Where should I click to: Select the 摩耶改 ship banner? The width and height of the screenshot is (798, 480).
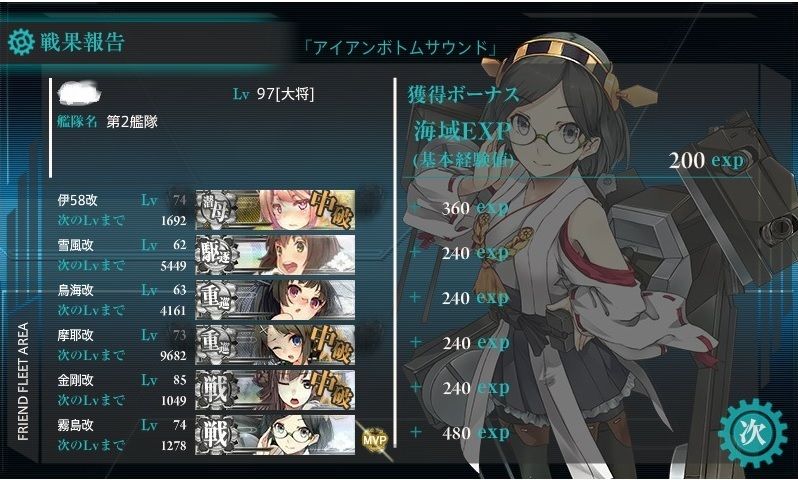click(275, 345)
